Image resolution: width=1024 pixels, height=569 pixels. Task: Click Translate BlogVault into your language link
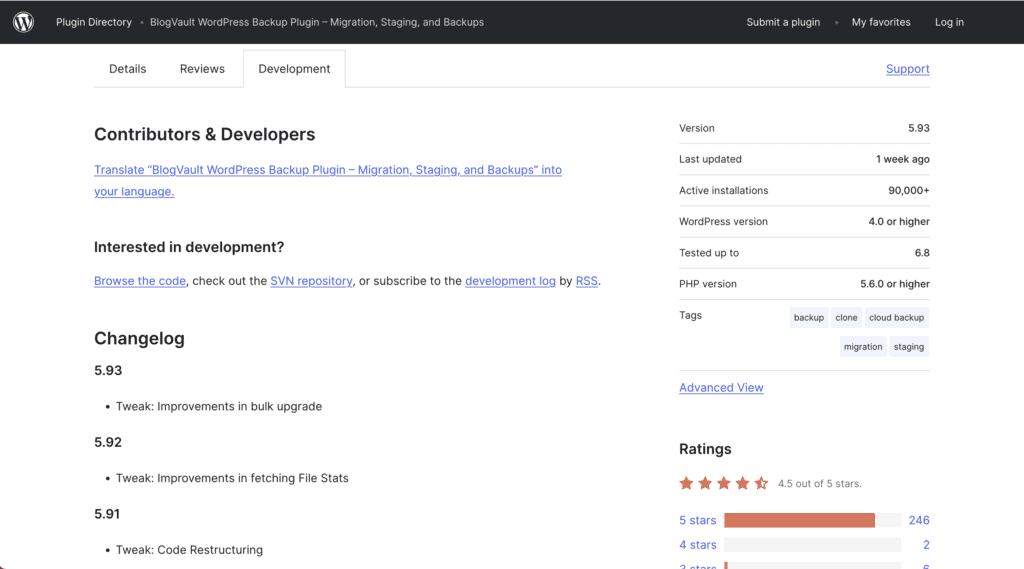328,180
